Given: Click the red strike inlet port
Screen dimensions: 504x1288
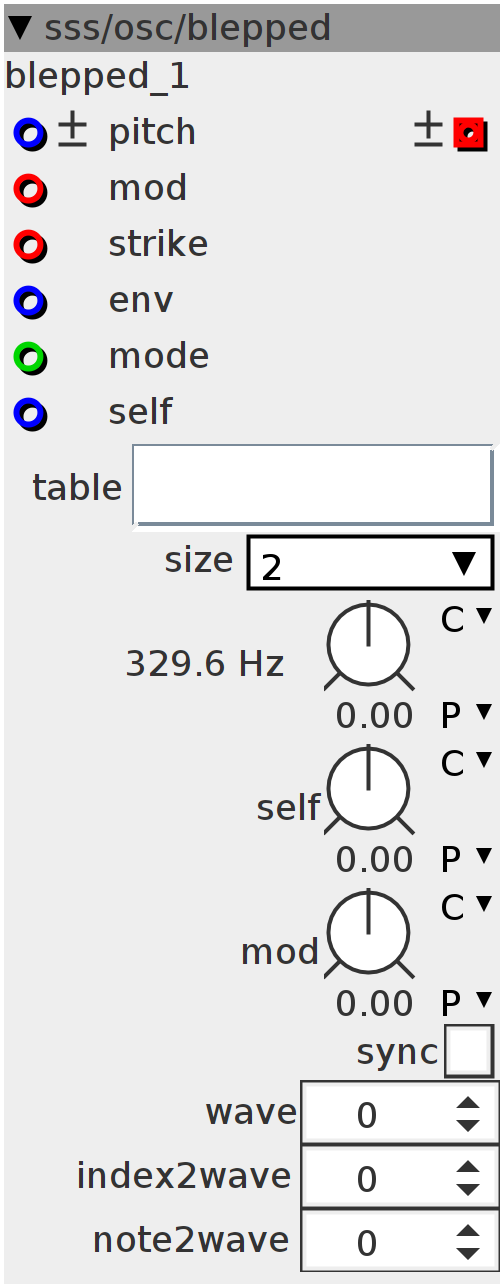Looking at the screenshot, I should point(30,245).
